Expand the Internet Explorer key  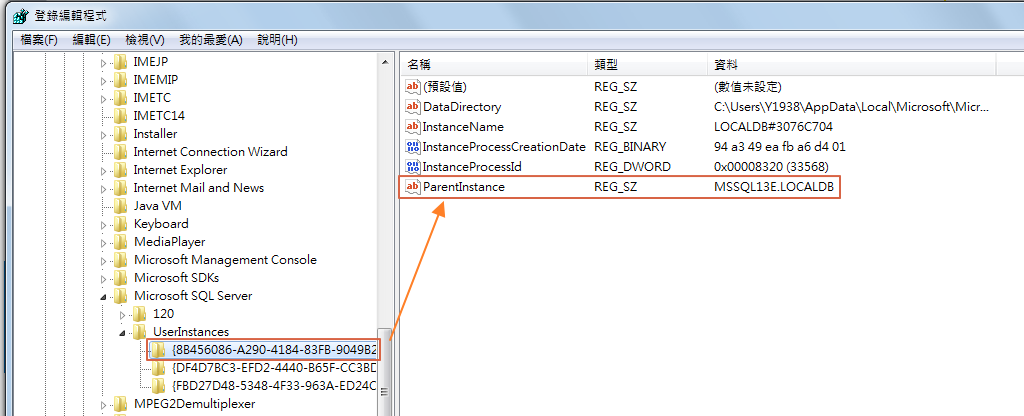coord(103,170)
